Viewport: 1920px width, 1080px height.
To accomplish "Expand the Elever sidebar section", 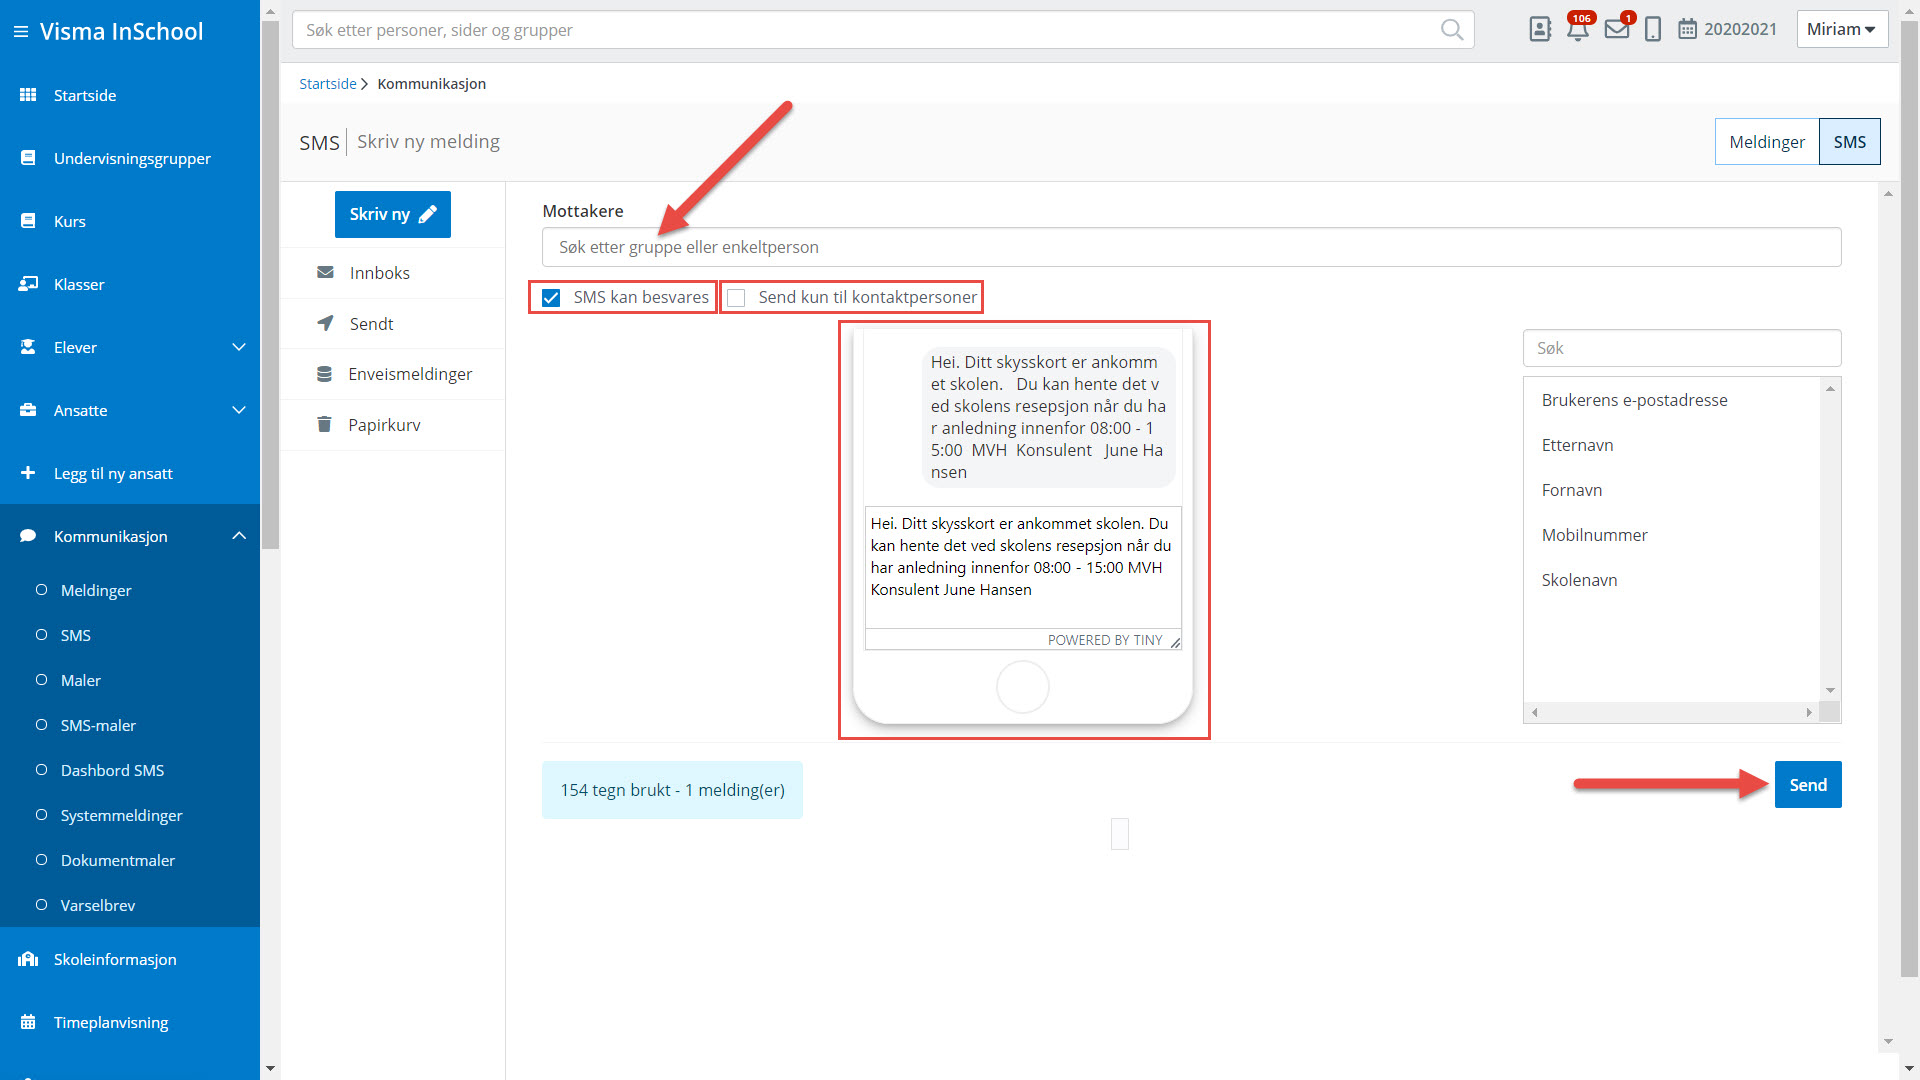I will coord(238,347).
